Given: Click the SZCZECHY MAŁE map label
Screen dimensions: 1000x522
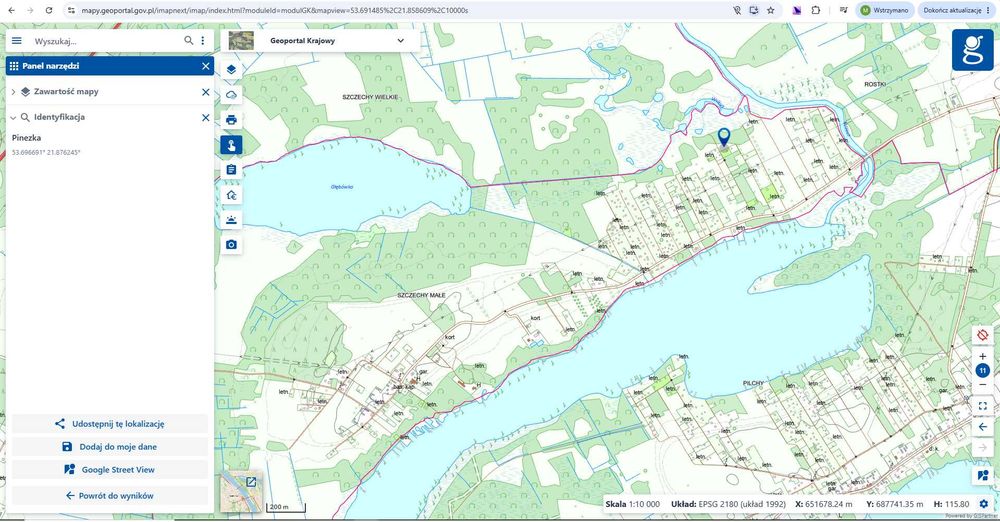Looking at the screenshot, I should point(421,295).
